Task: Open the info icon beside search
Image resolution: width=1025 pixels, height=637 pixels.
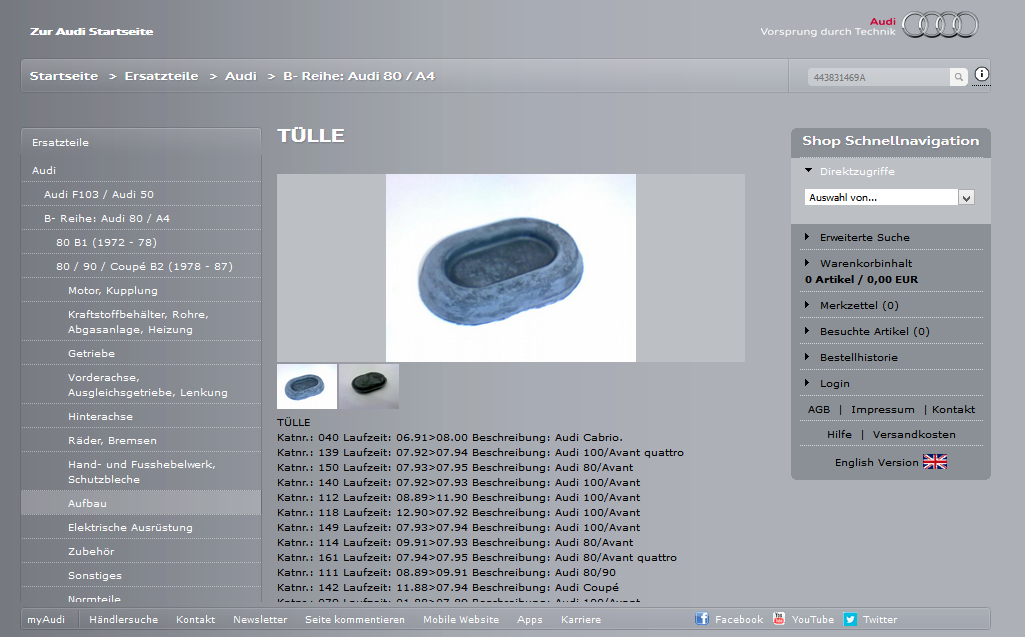Action: [x=981, y=75]
